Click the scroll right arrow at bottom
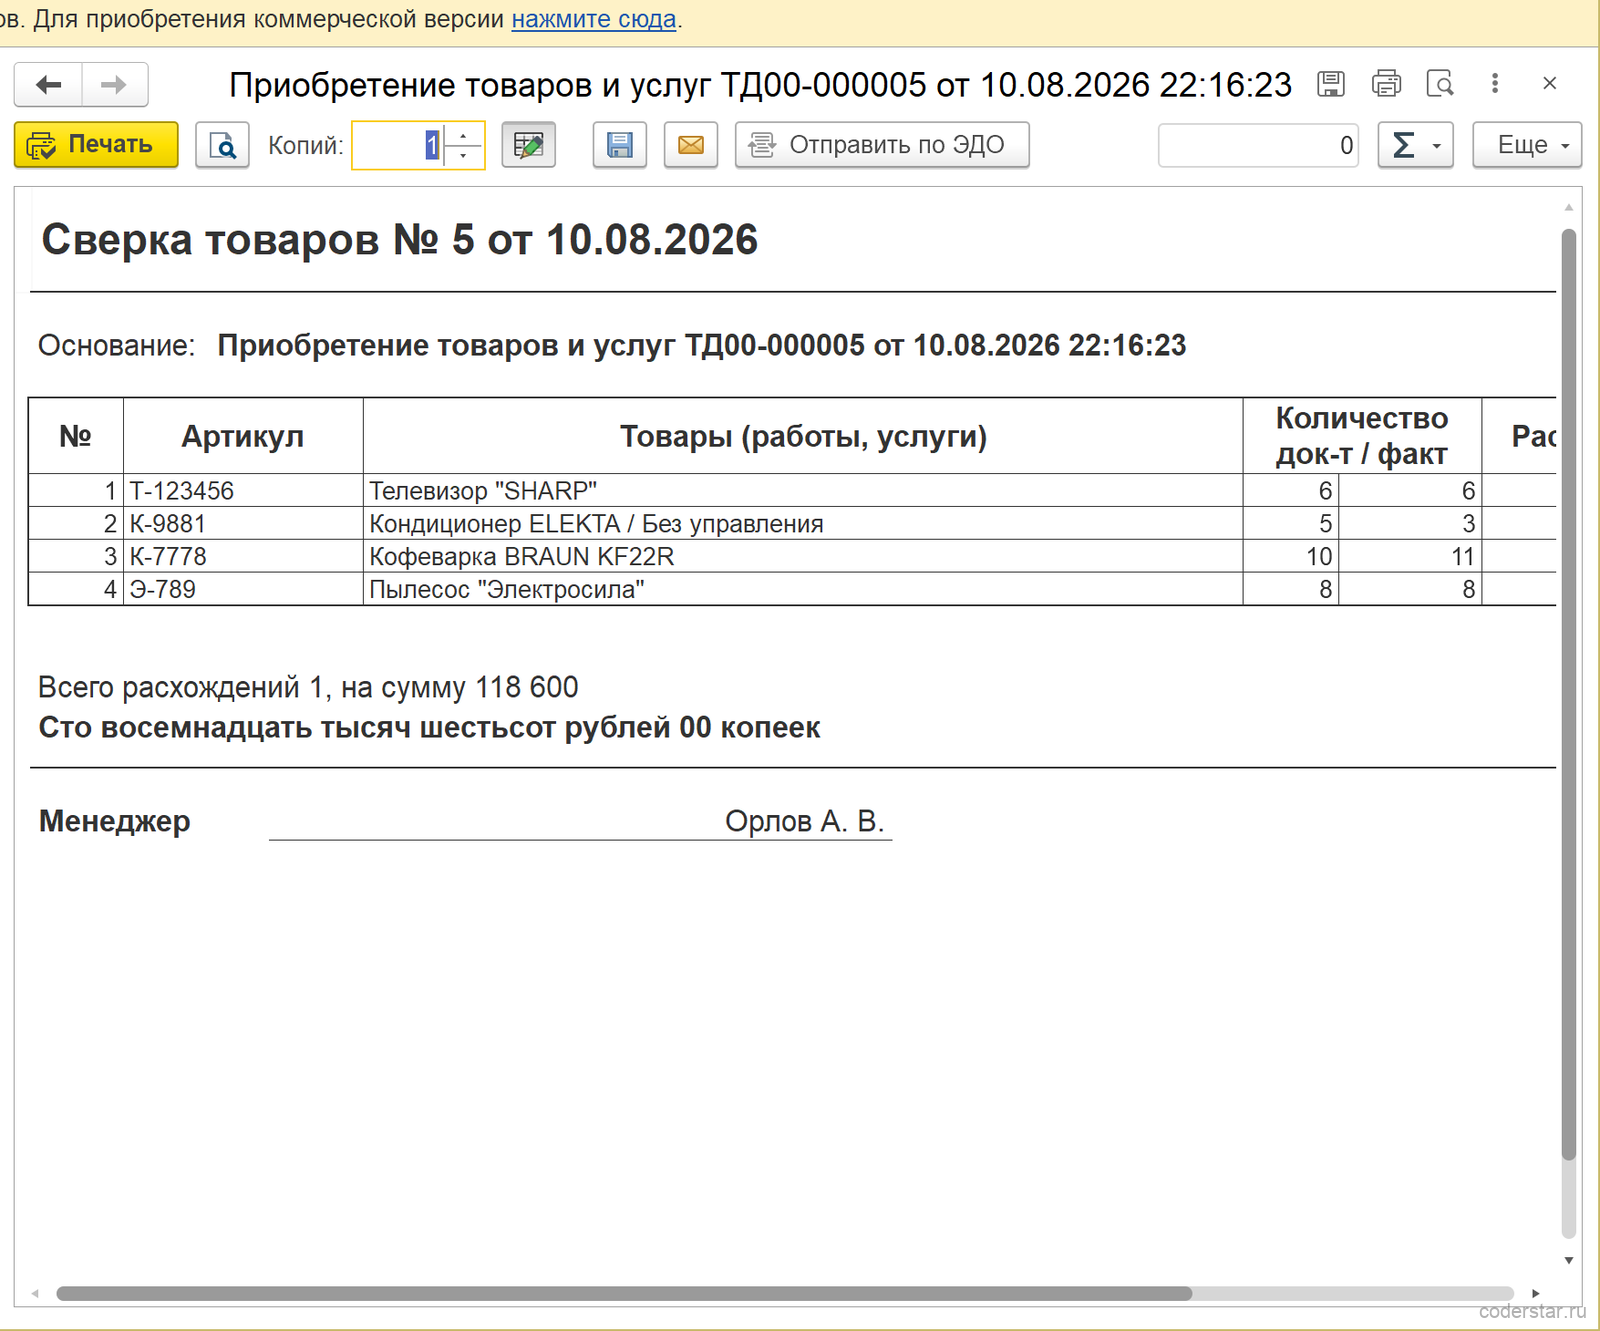 (1536, 1293)
